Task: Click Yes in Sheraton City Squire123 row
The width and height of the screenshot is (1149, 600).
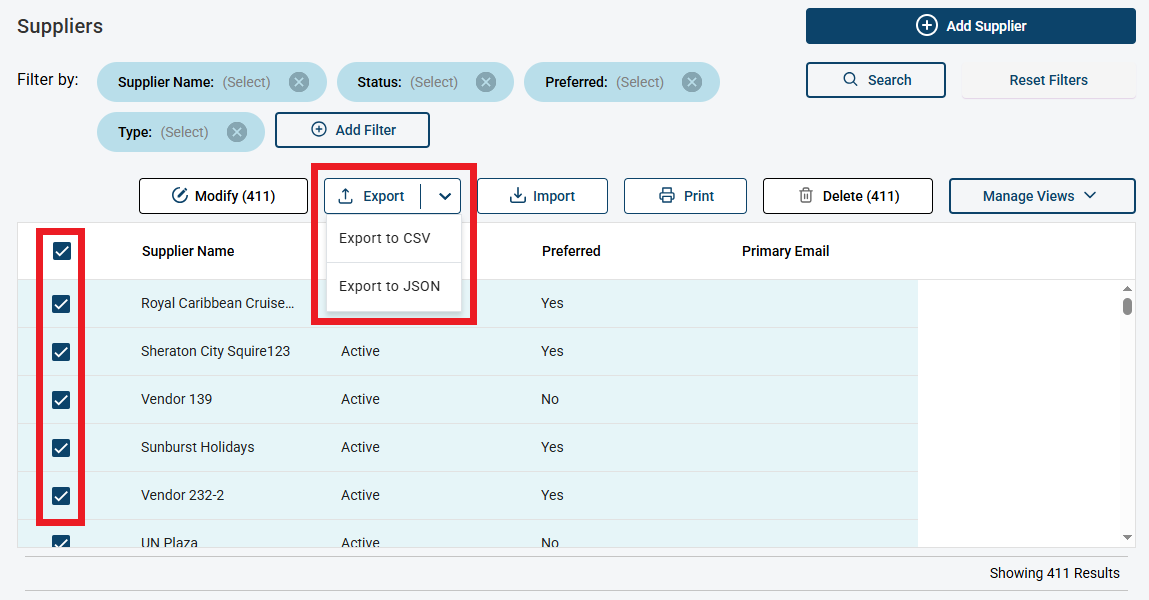Action: pos(553,352)
